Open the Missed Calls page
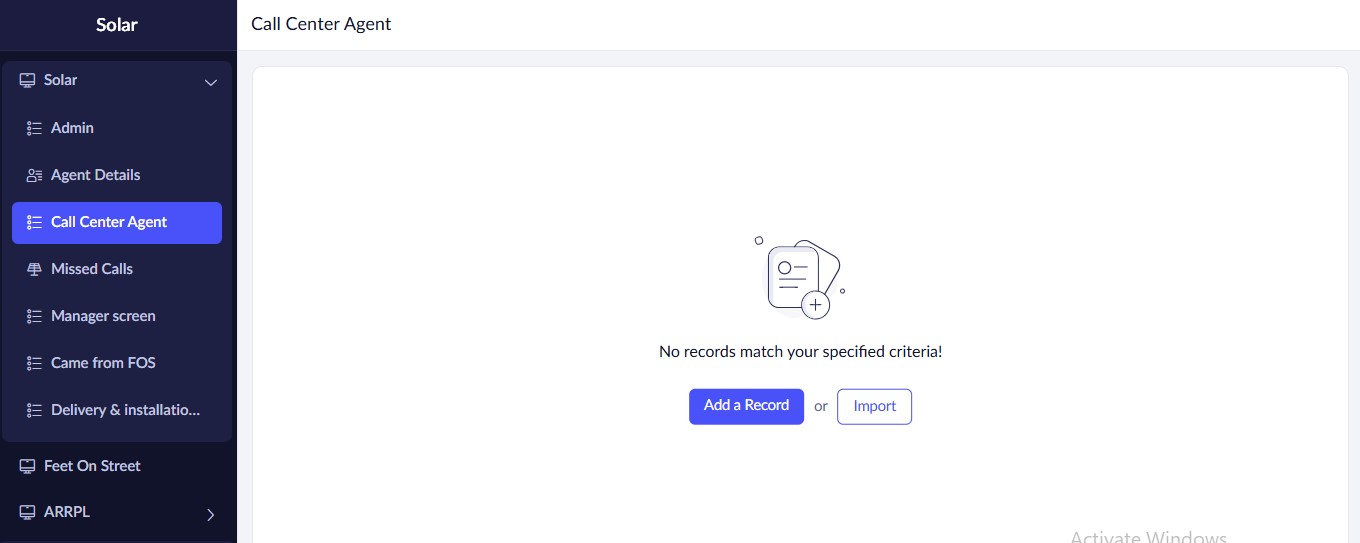The image size is (1360, 543). 92,269
